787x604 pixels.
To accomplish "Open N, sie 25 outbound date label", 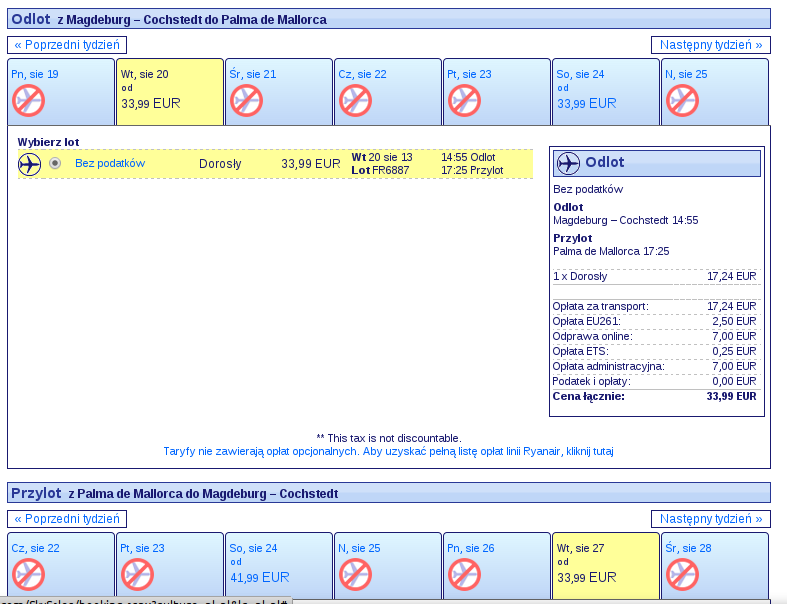I will click(x=686, y=74).
